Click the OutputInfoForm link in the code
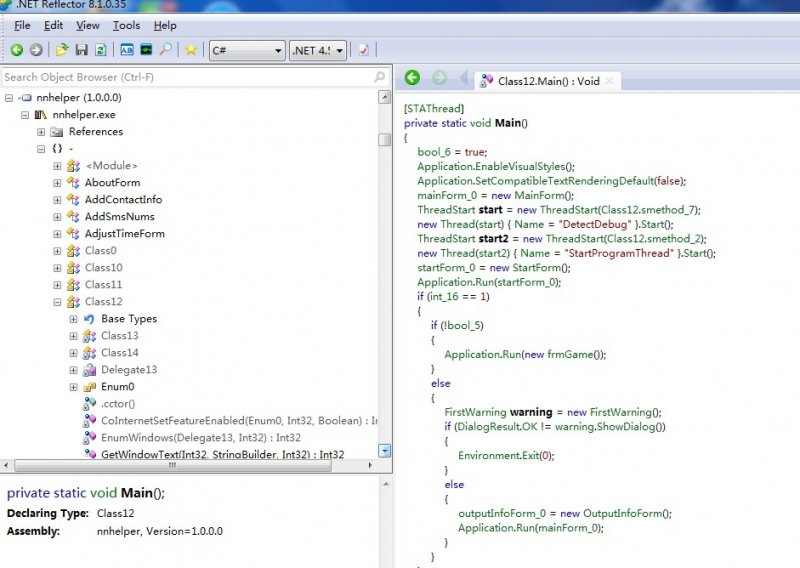The image size is (800, 568). point(622,514)
